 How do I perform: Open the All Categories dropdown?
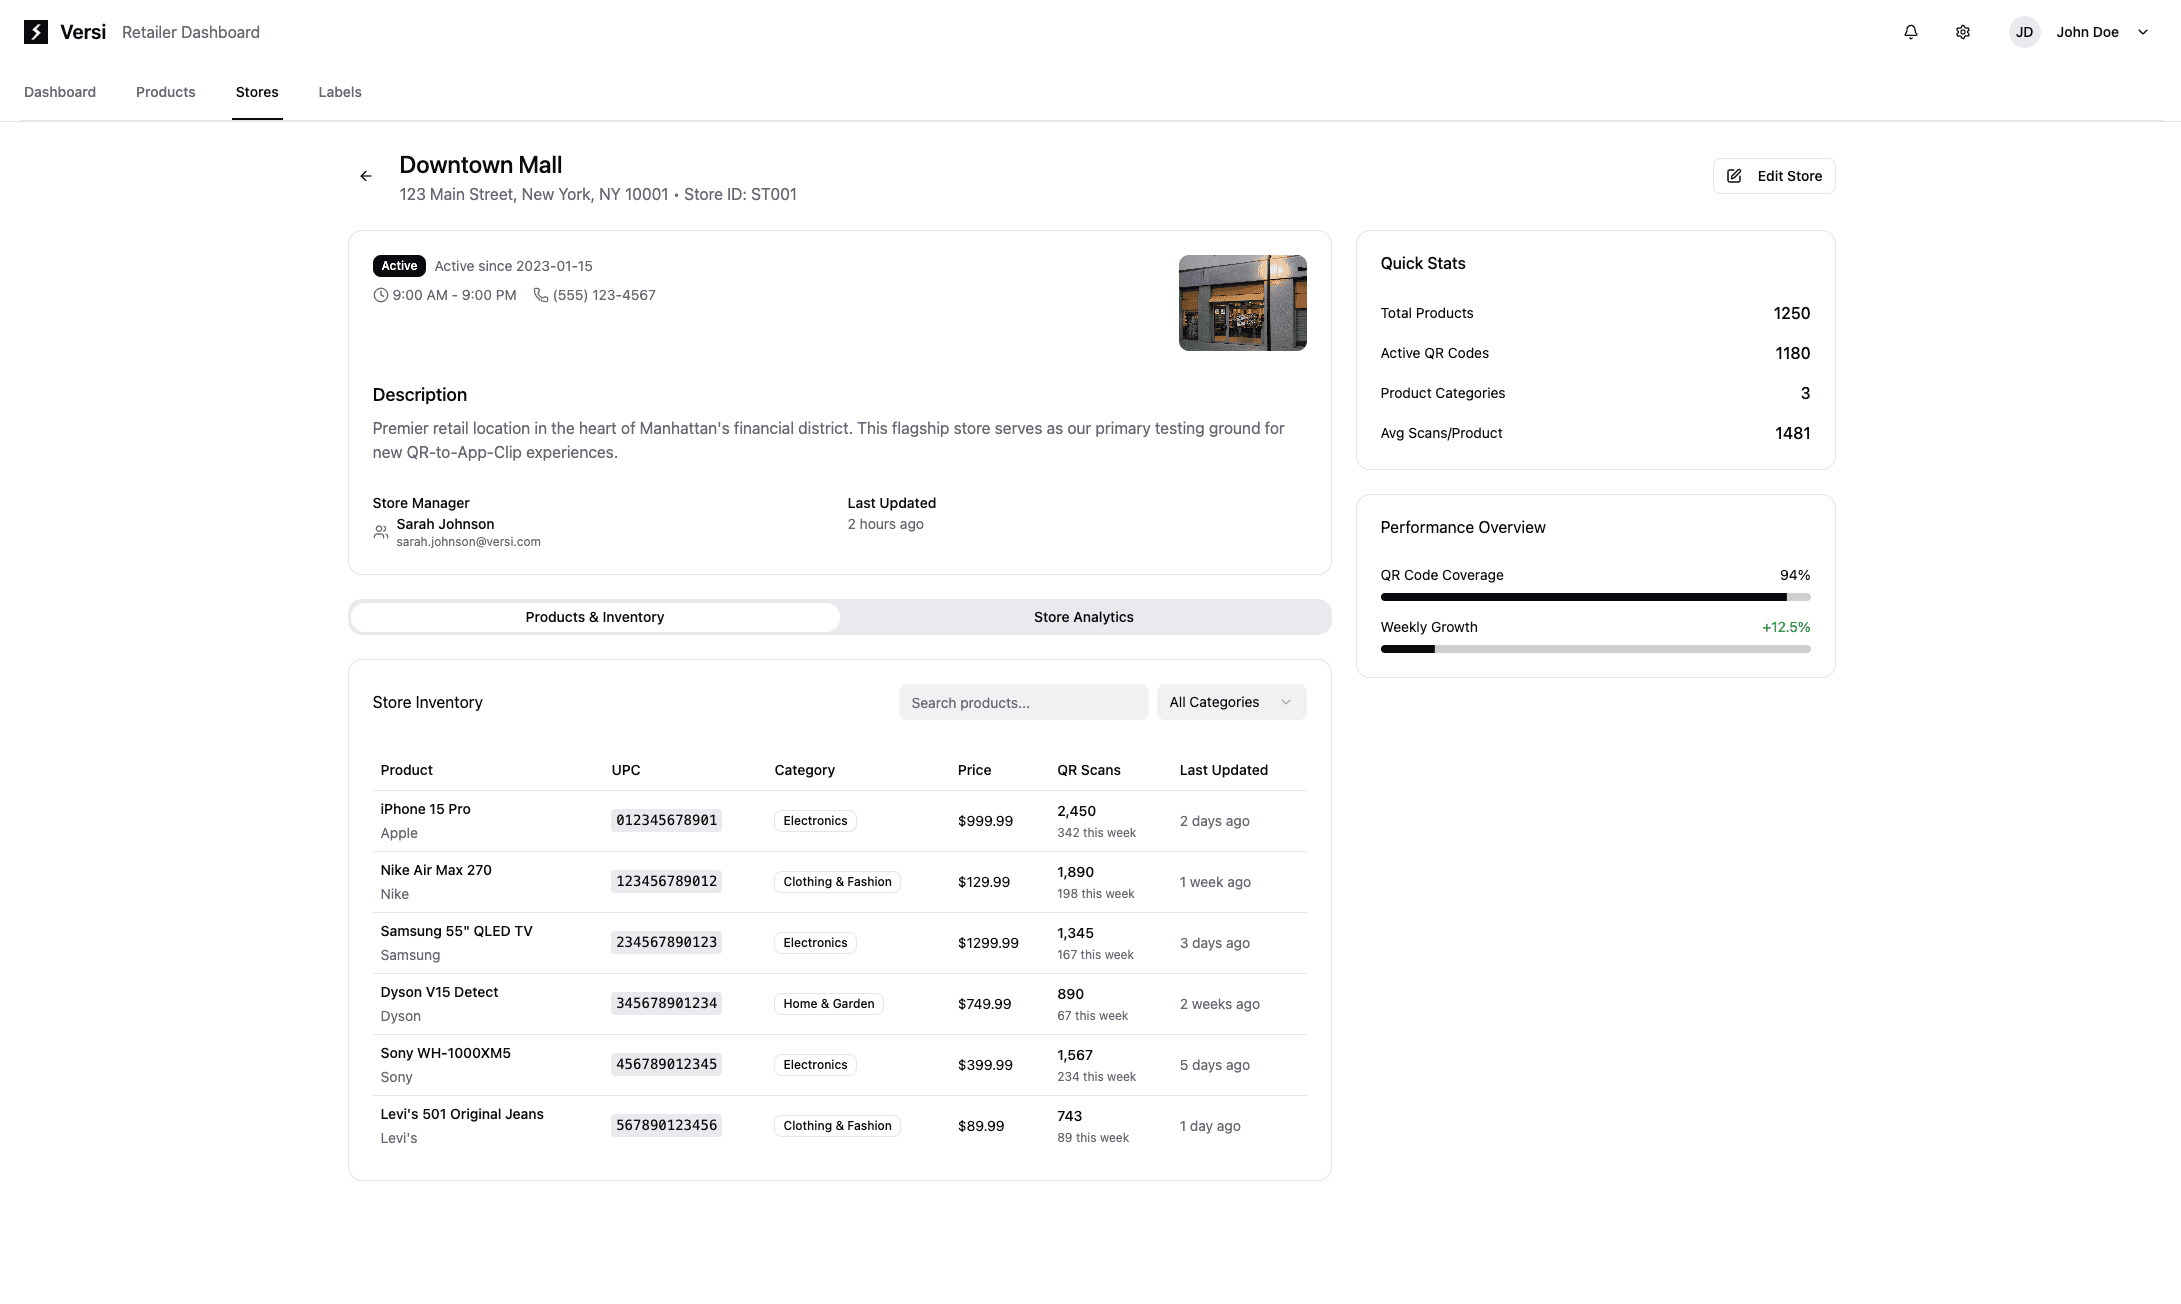click(x=1231, y=702)
